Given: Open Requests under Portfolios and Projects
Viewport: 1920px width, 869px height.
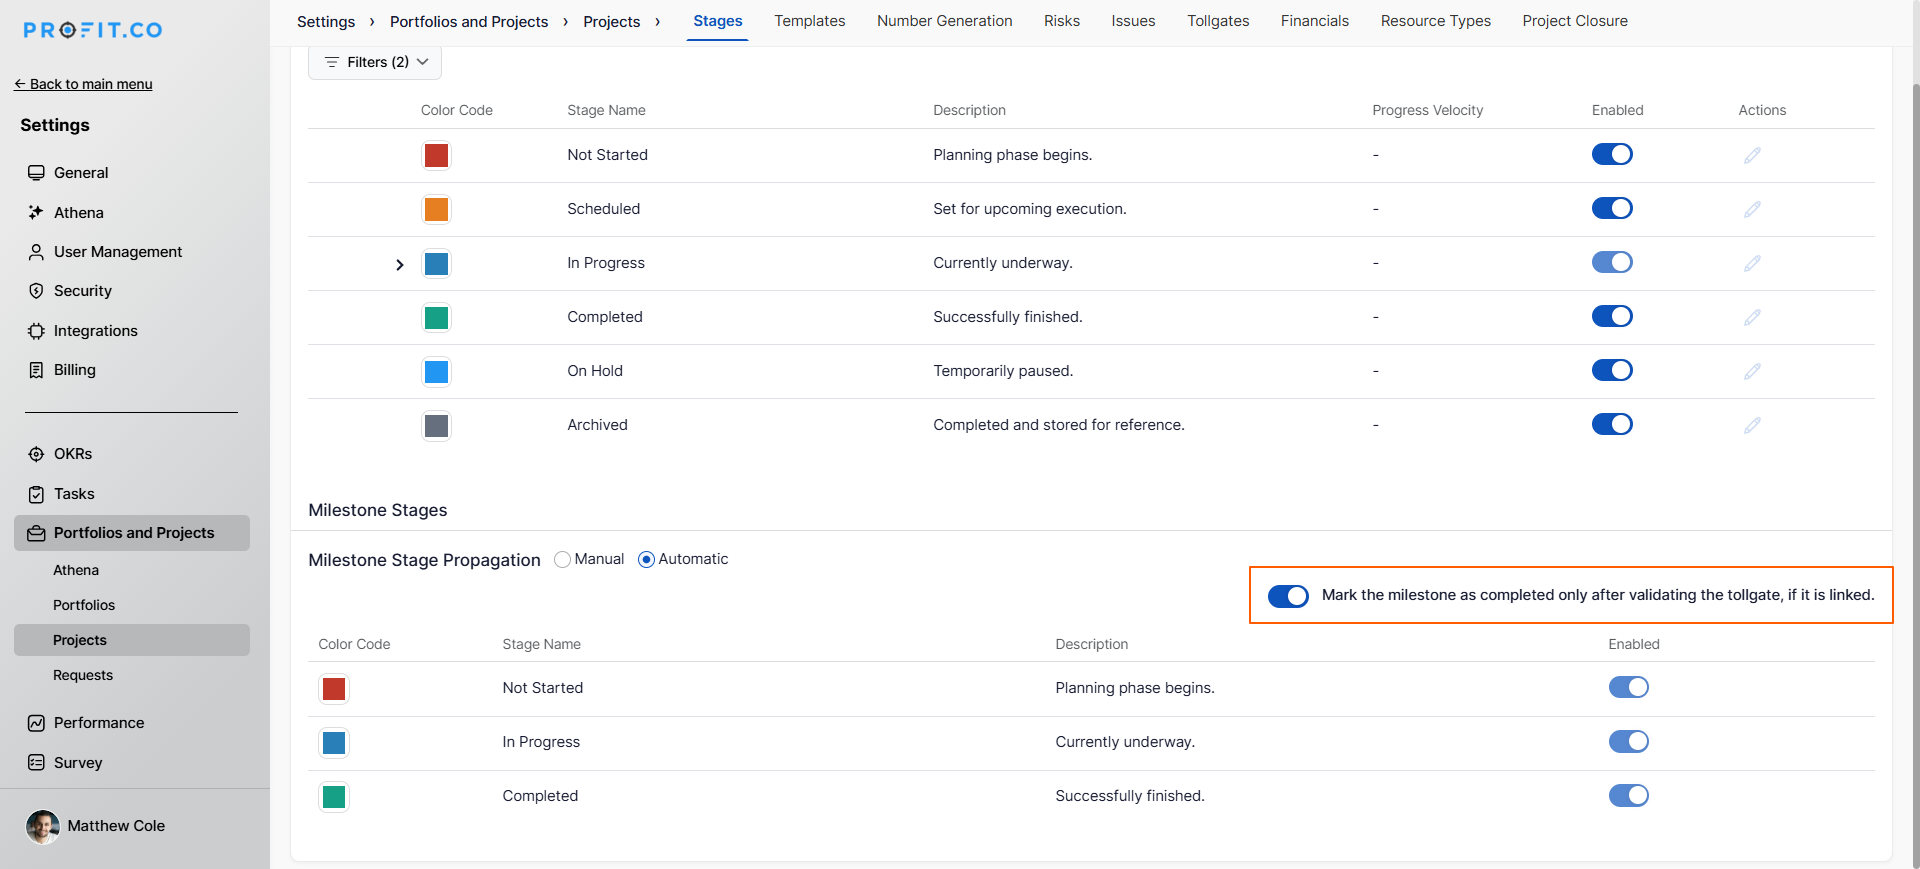Looking at the screenshot, I should point(83,675).
